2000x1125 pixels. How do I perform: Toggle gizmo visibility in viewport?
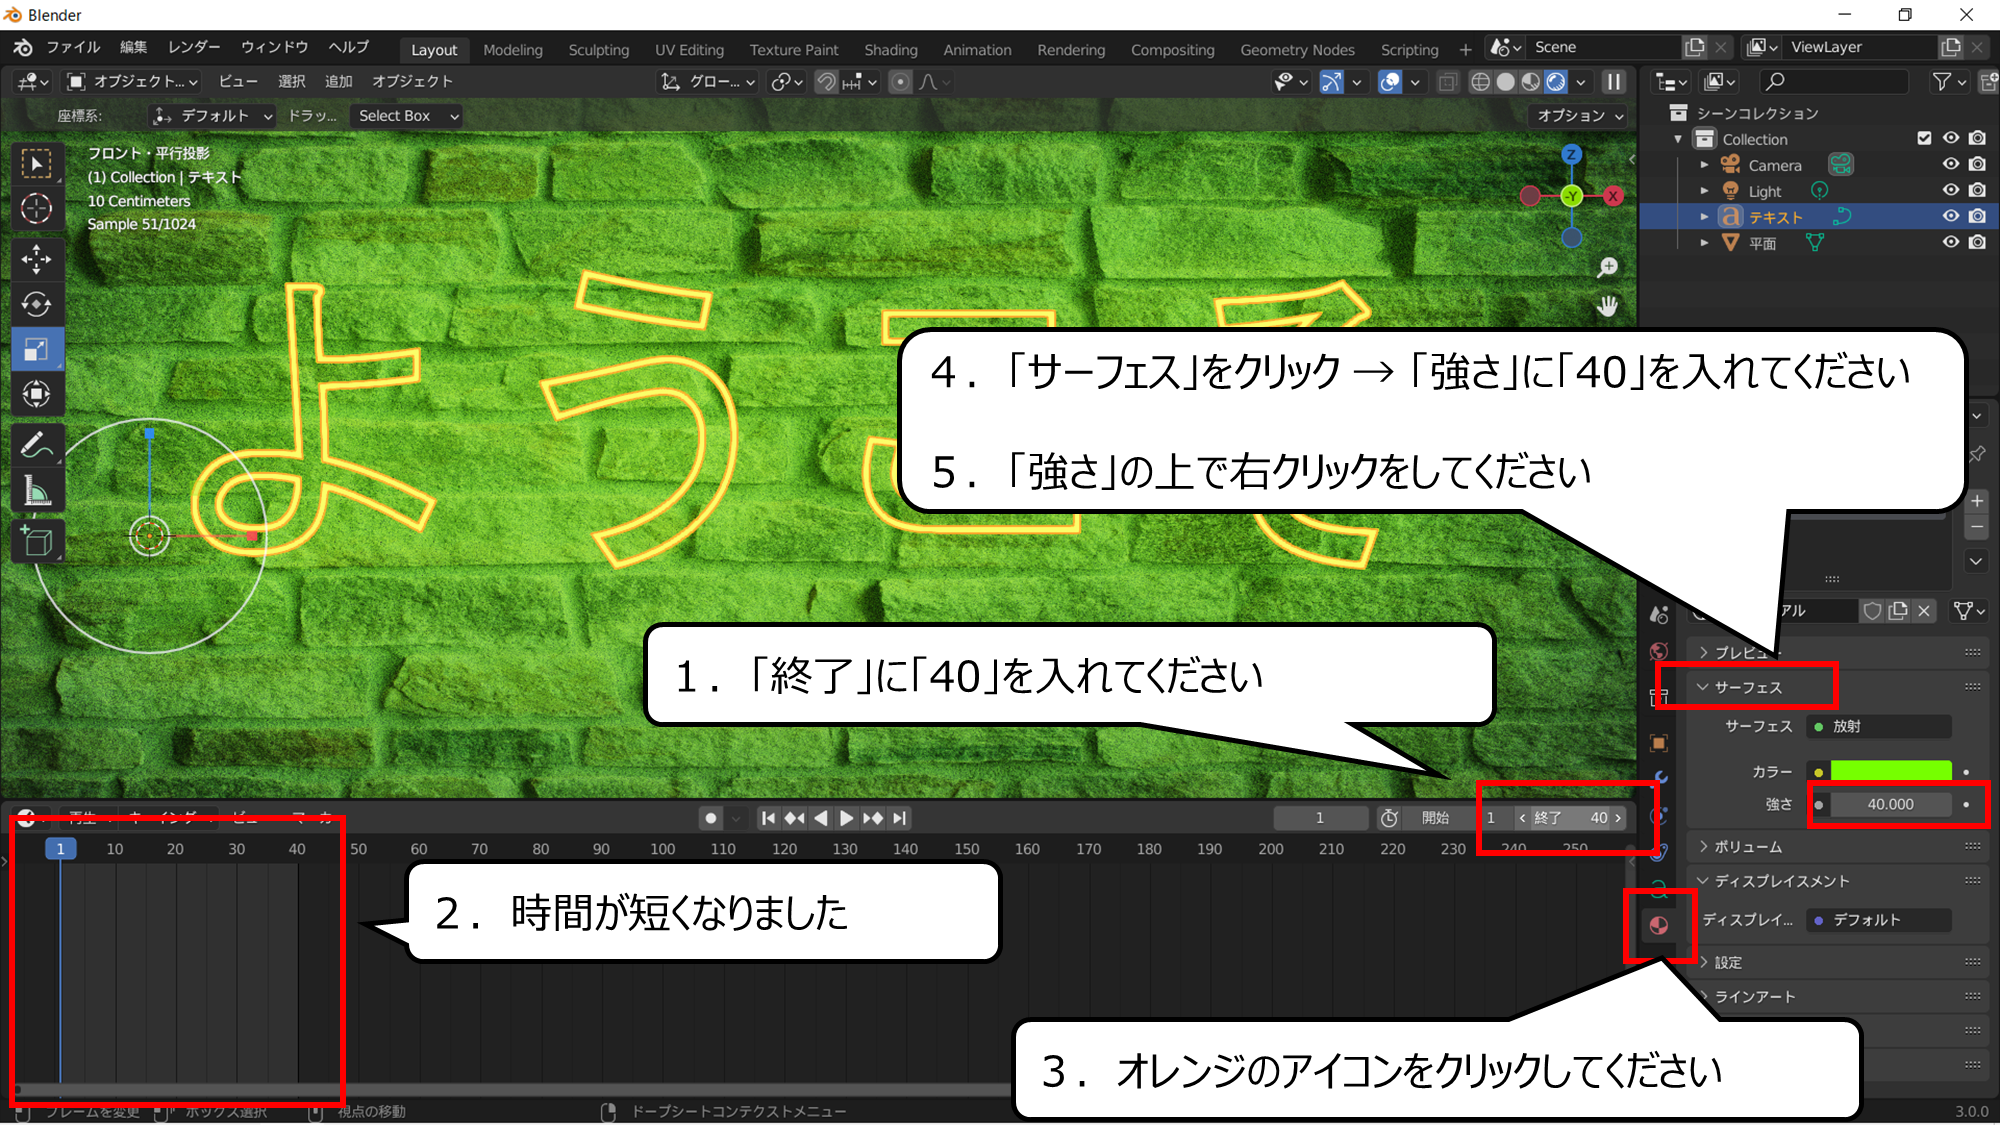[x=1332, y=82]
